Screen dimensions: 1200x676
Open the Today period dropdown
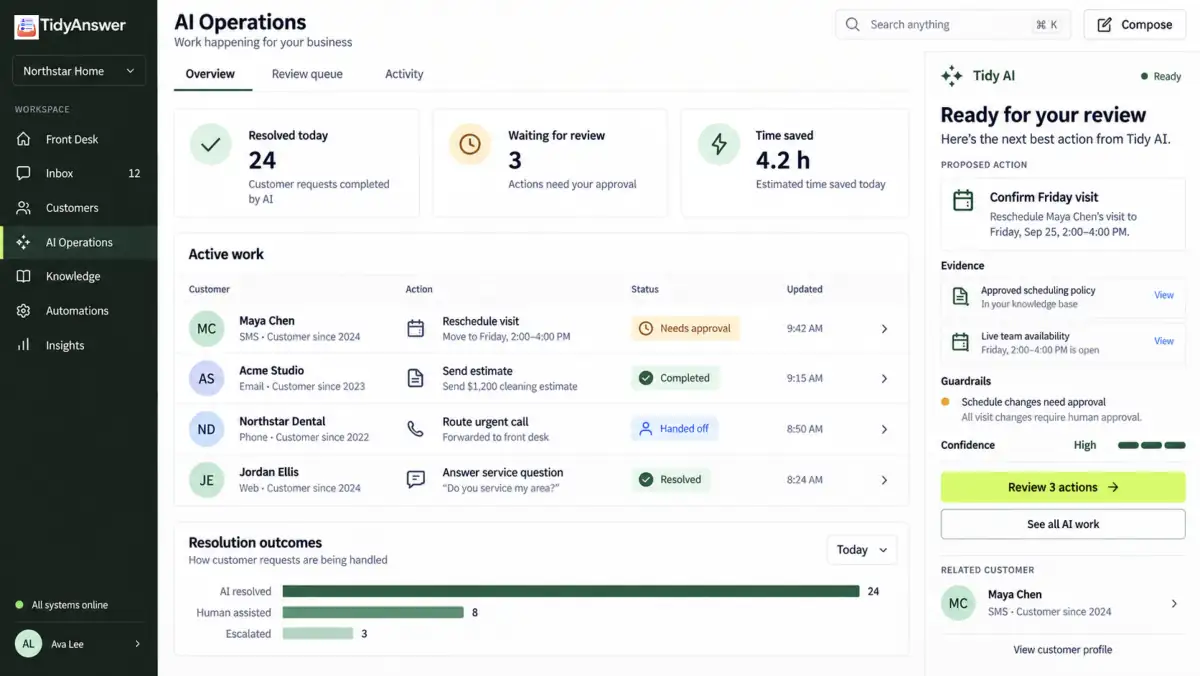click(861, 550)
